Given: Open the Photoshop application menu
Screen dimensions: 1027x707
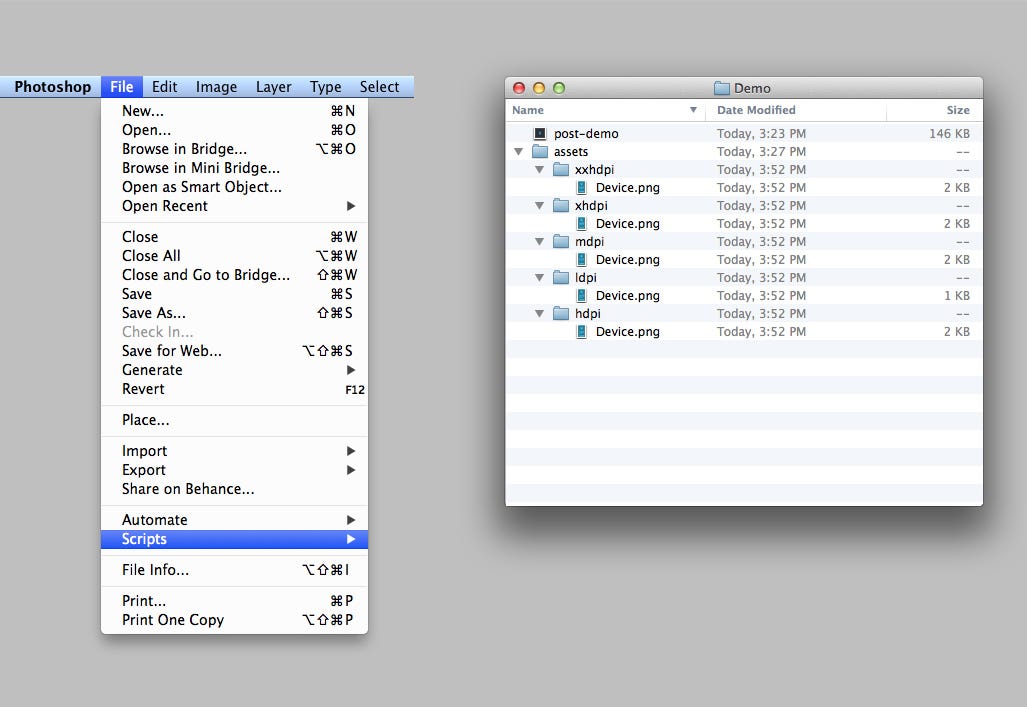Looking at the screenshot, I should pos(52,87).
